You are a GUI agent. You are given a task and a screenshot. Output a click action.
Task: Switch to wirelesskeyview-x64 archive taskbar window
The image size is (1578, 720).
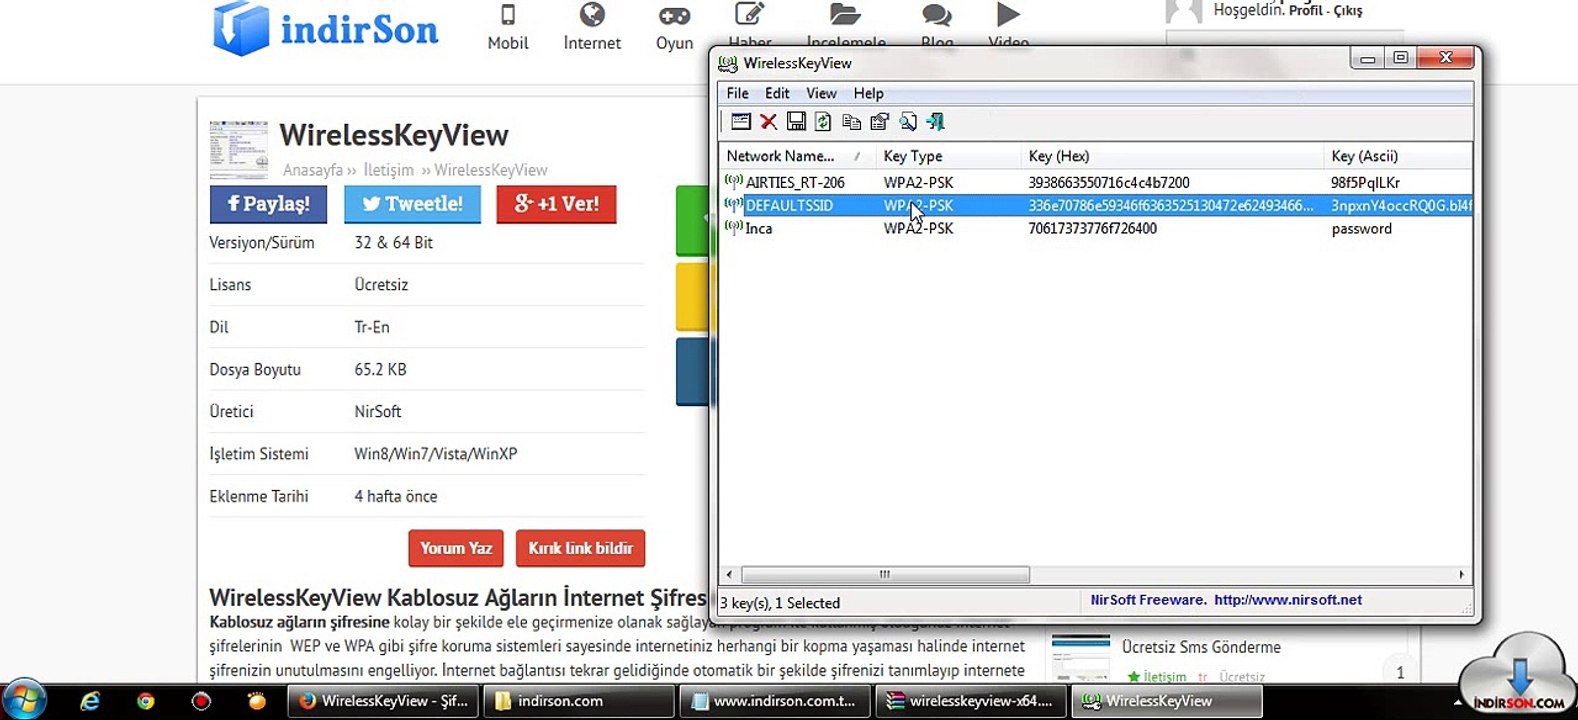[971, 701]
